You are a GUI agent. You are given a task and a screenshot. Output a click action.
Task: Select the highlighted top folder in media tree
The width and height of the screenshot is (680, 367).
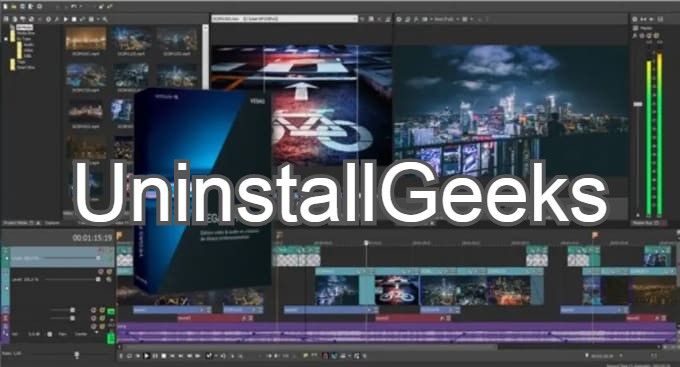tap(24, 27)
